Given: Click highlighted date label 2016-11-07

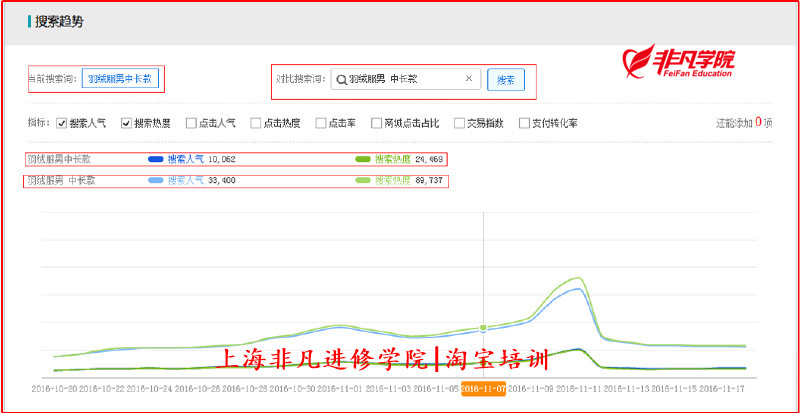Looking at the screenshot, I should [x=483, y=388].
